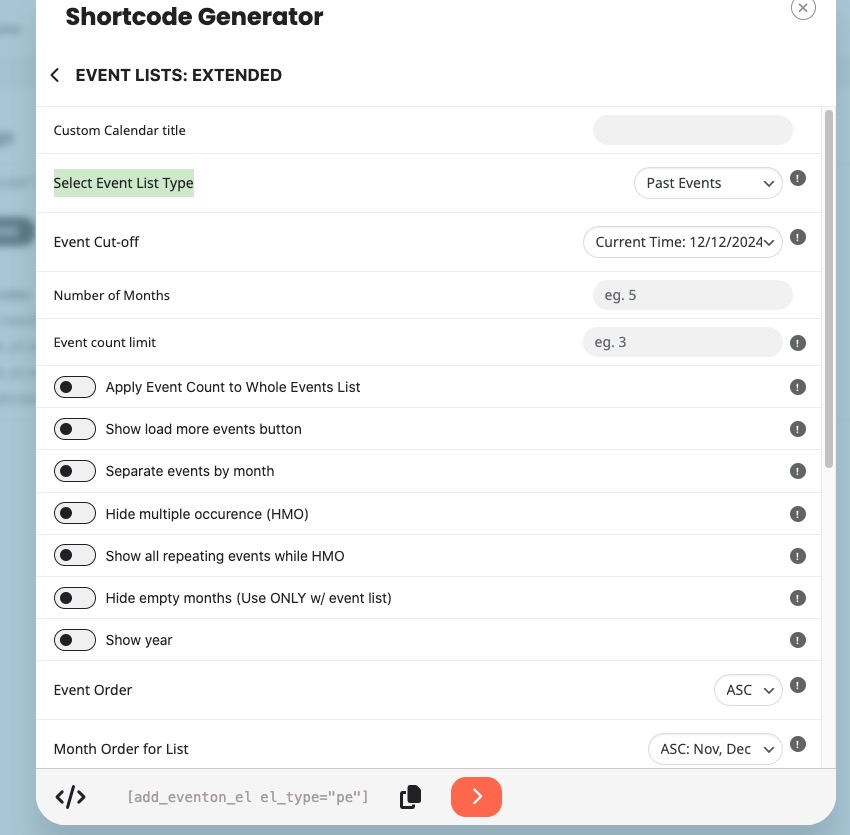Click the code brackets icon

(70, 797)
